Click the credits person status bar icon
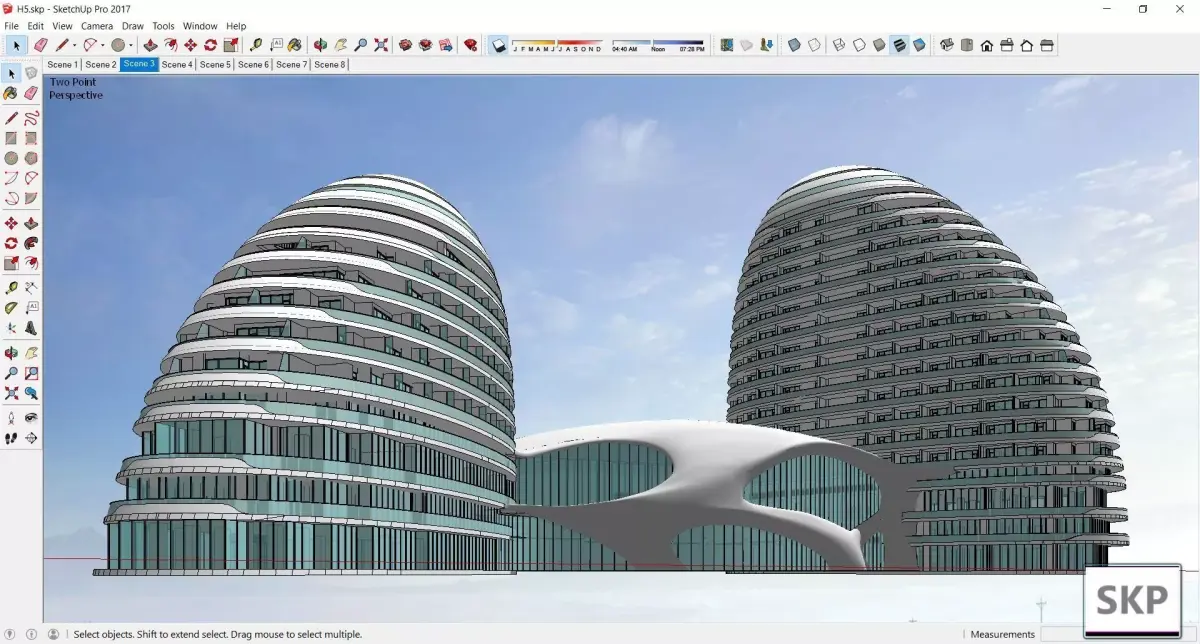1200x644 pixels. point(33,634)
